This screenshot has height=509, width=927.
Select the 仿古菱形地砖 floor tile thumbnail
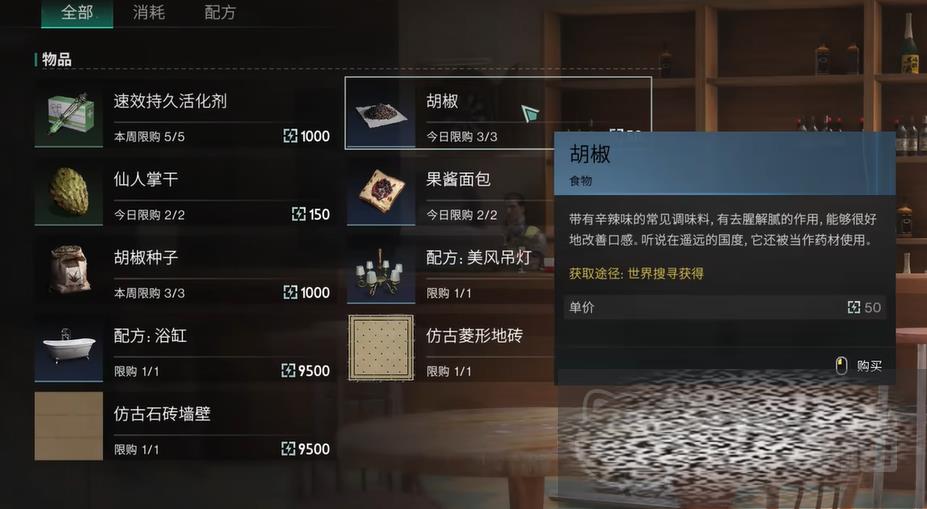tap(381, 348)
